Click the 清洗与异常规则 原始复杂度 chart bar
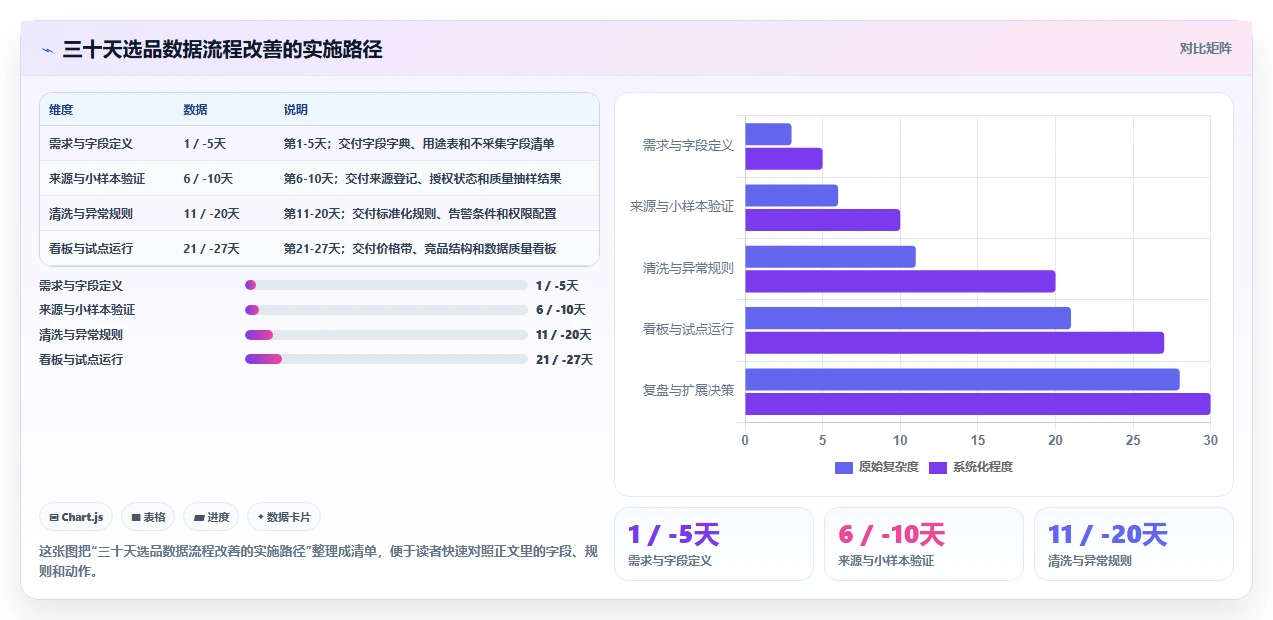The width and height of the screenshot is (1273, 620). (x=830, y=257)
